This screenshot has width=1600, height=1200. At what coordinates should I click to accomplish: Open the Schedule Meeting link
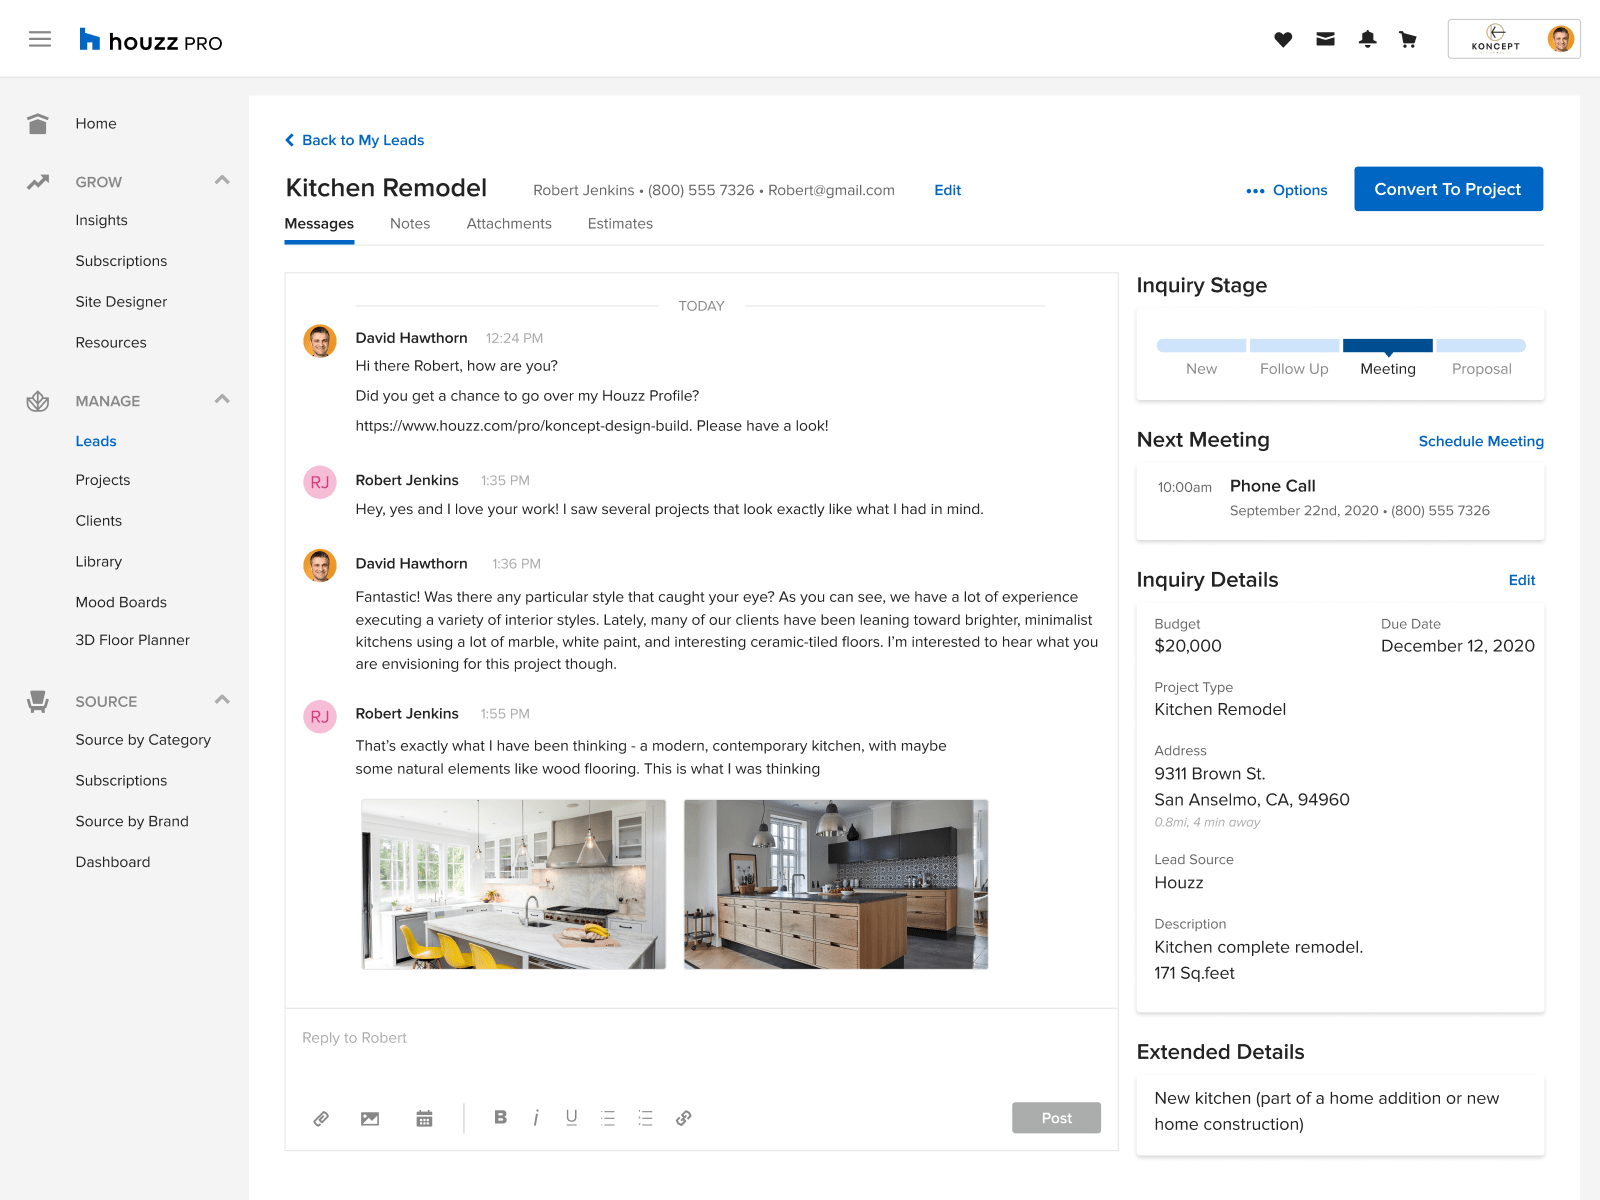pyautogui.click(x=1481, y=441)
